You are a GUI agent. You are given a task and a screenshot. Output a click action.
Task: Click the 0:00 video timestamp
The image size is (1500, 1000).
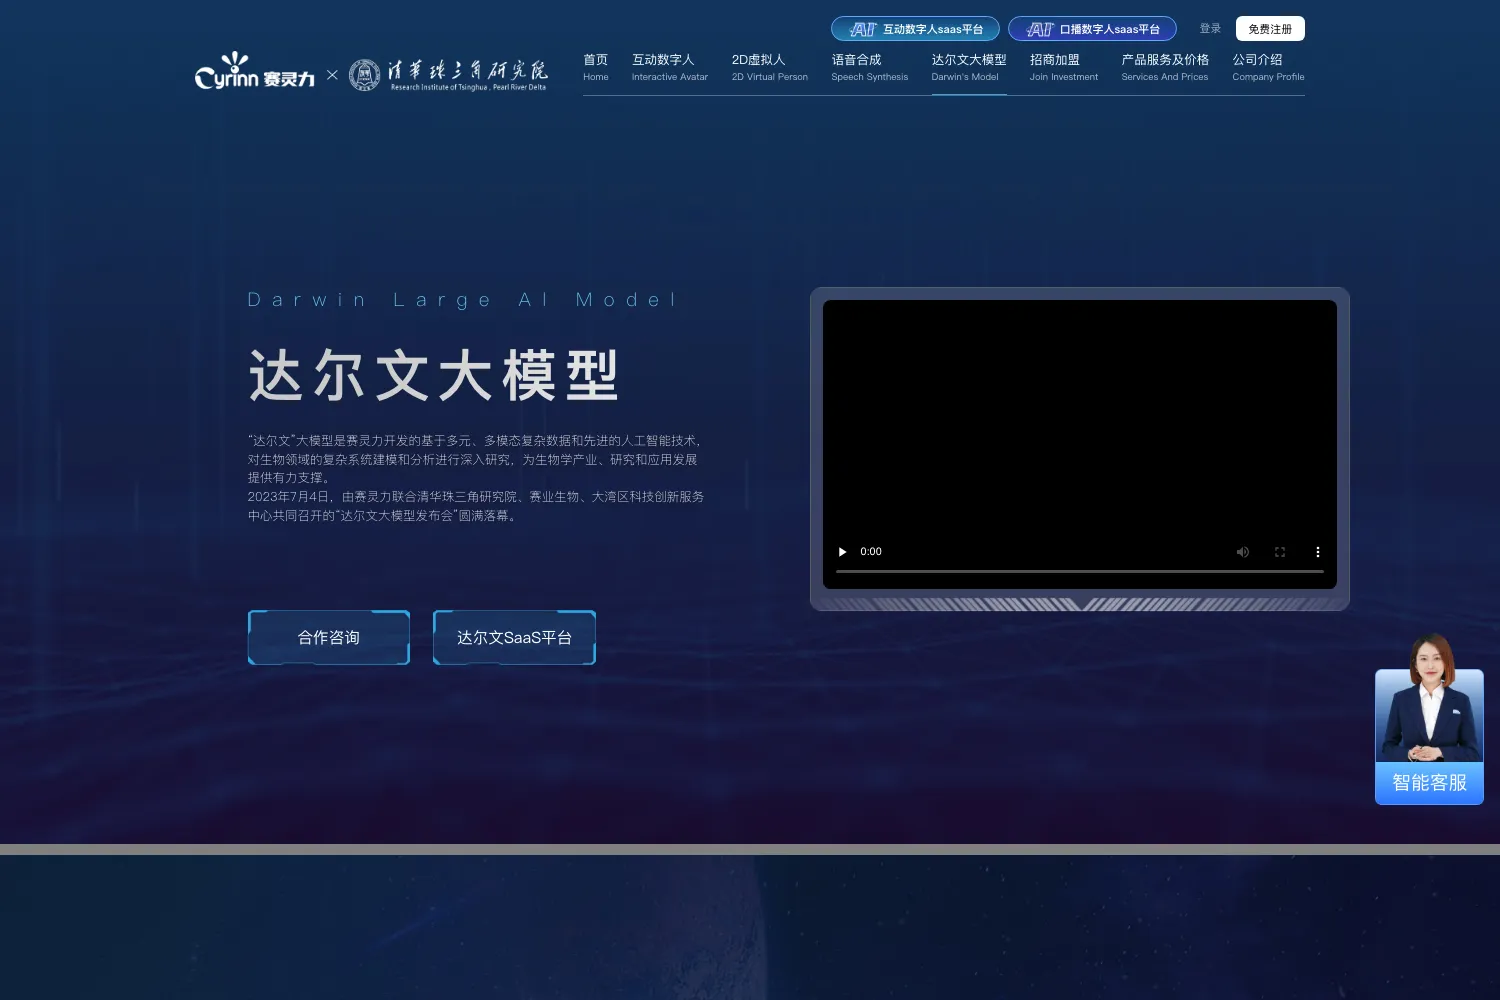[x=871, y=552]
